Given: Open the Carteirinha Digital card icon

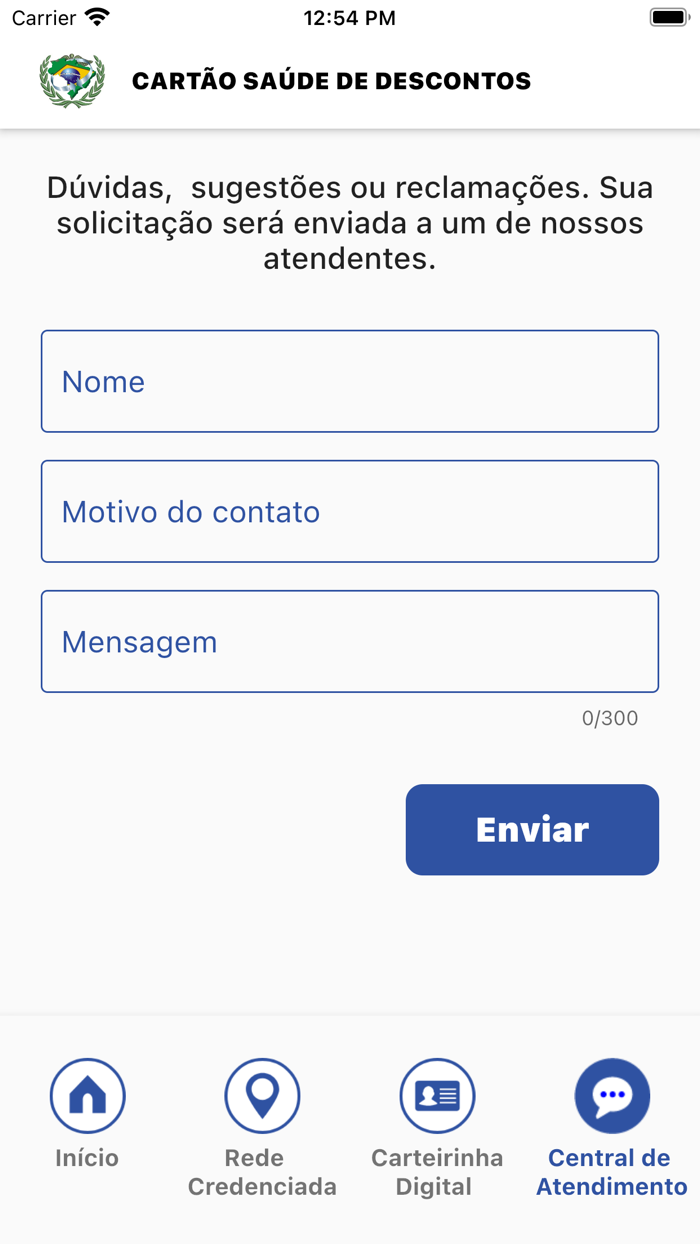Looking at the screenshot, I should pyautogui.click(x=436, y=1094).
